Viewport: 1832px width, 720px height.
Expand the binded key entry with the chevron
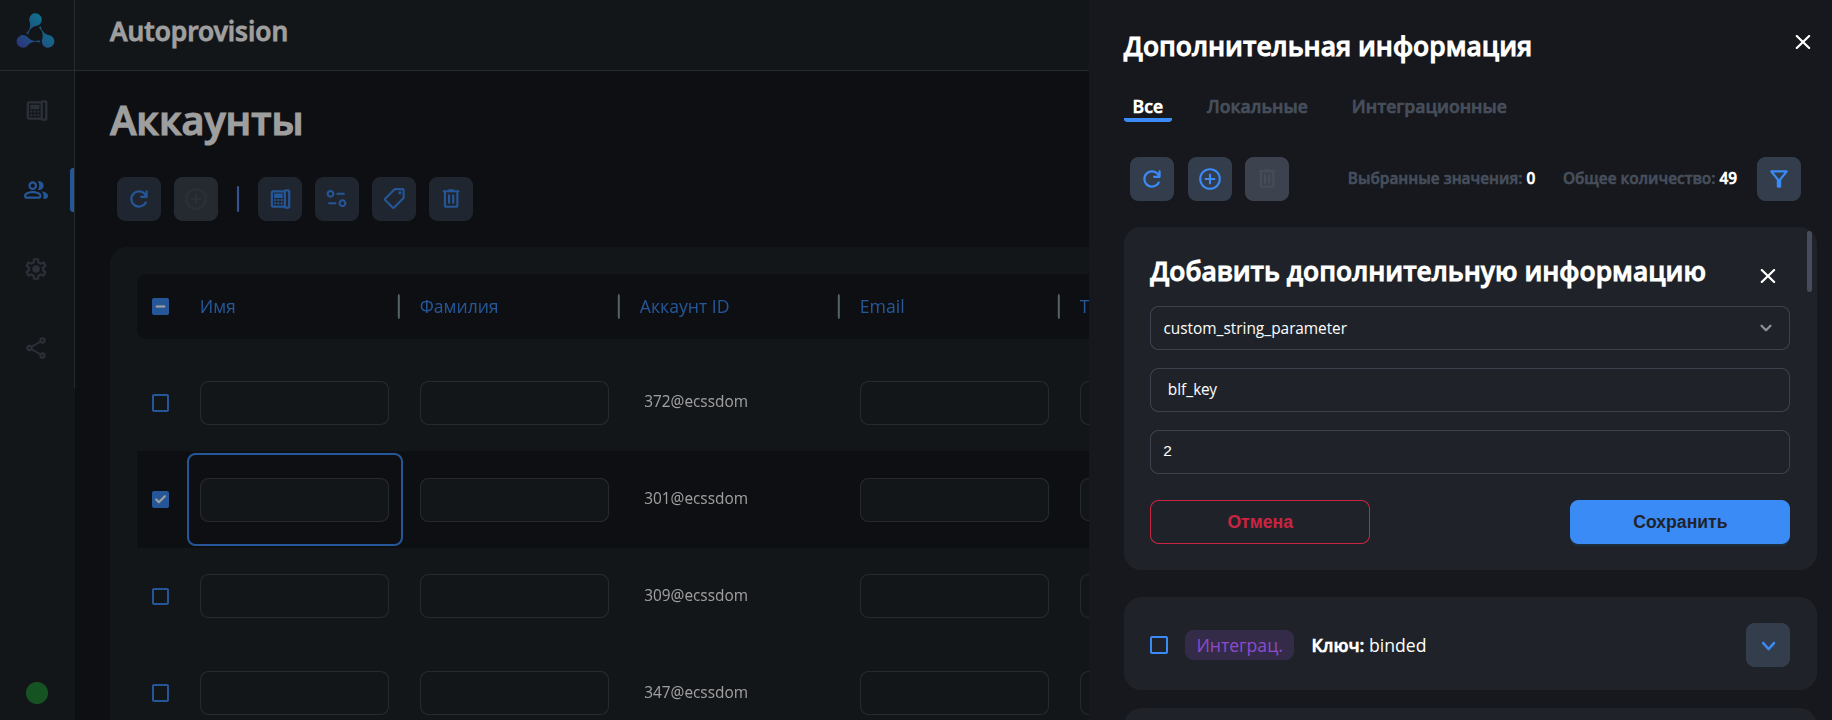(x=1767, y=645)
